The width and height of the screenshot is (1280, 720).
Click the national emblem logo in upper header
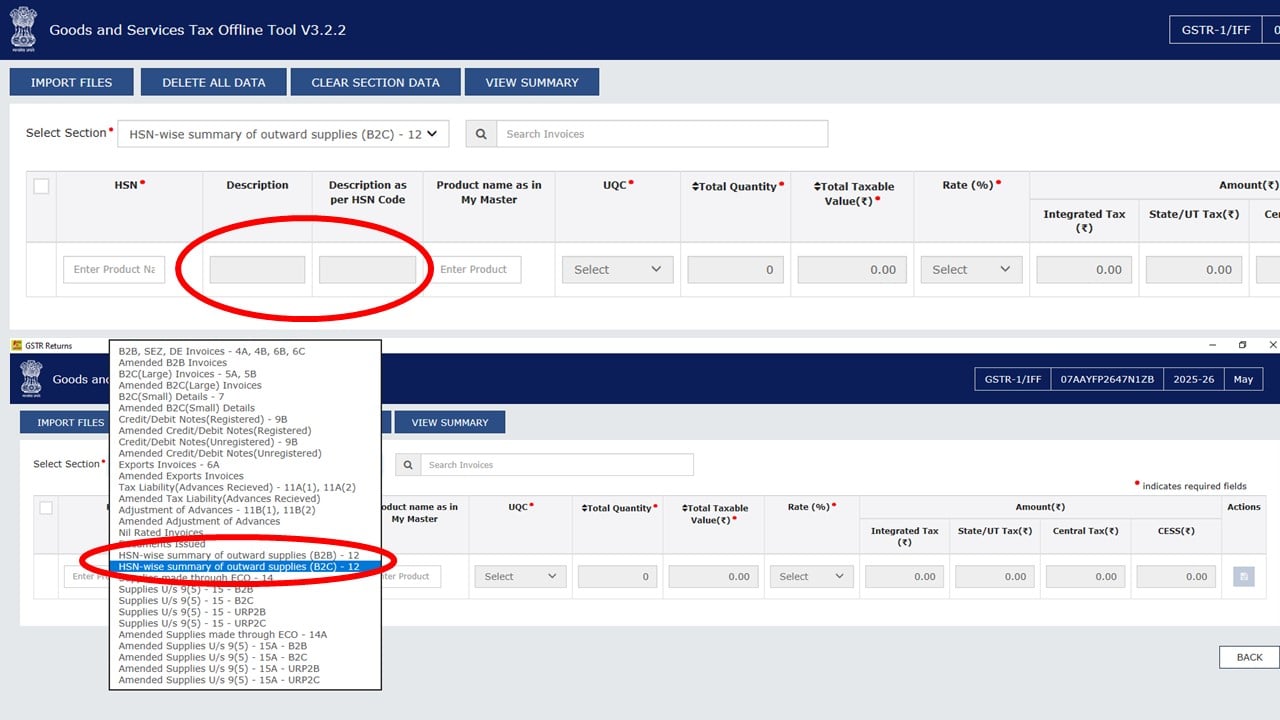(x=23, y=28)
